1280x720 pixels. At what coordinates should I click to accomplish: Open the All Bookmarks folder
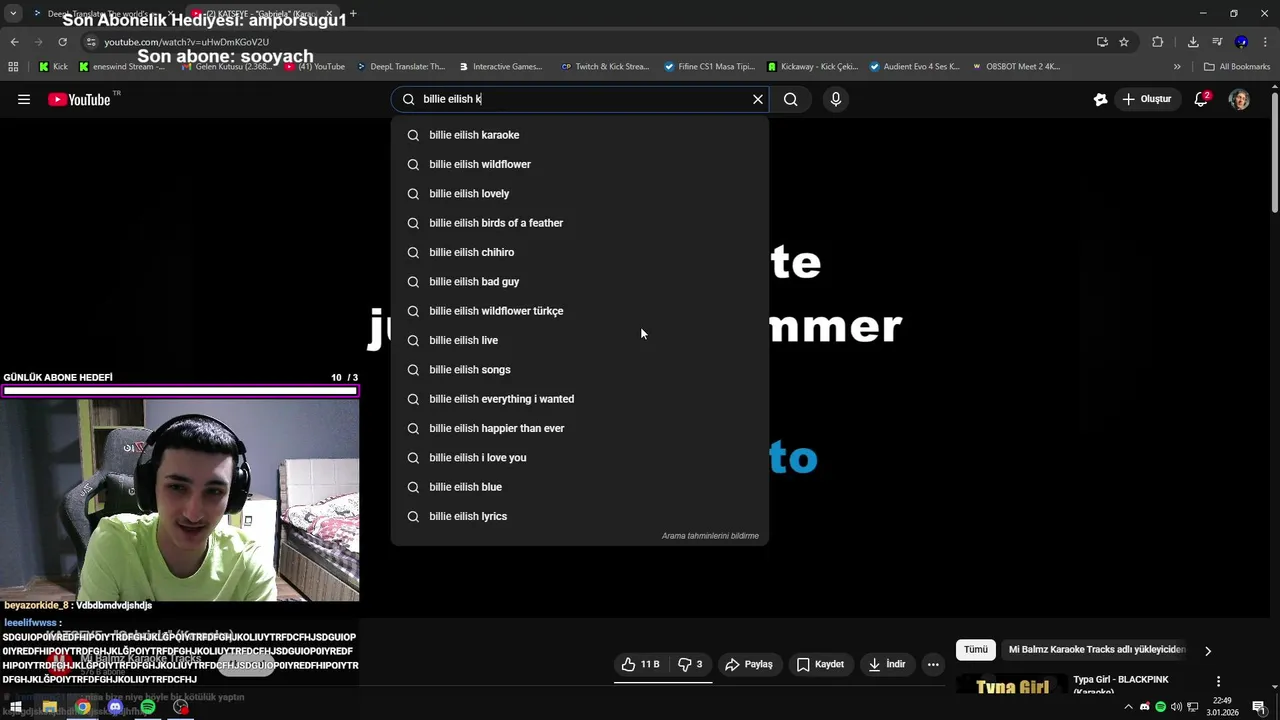(x=1237, y=67)
